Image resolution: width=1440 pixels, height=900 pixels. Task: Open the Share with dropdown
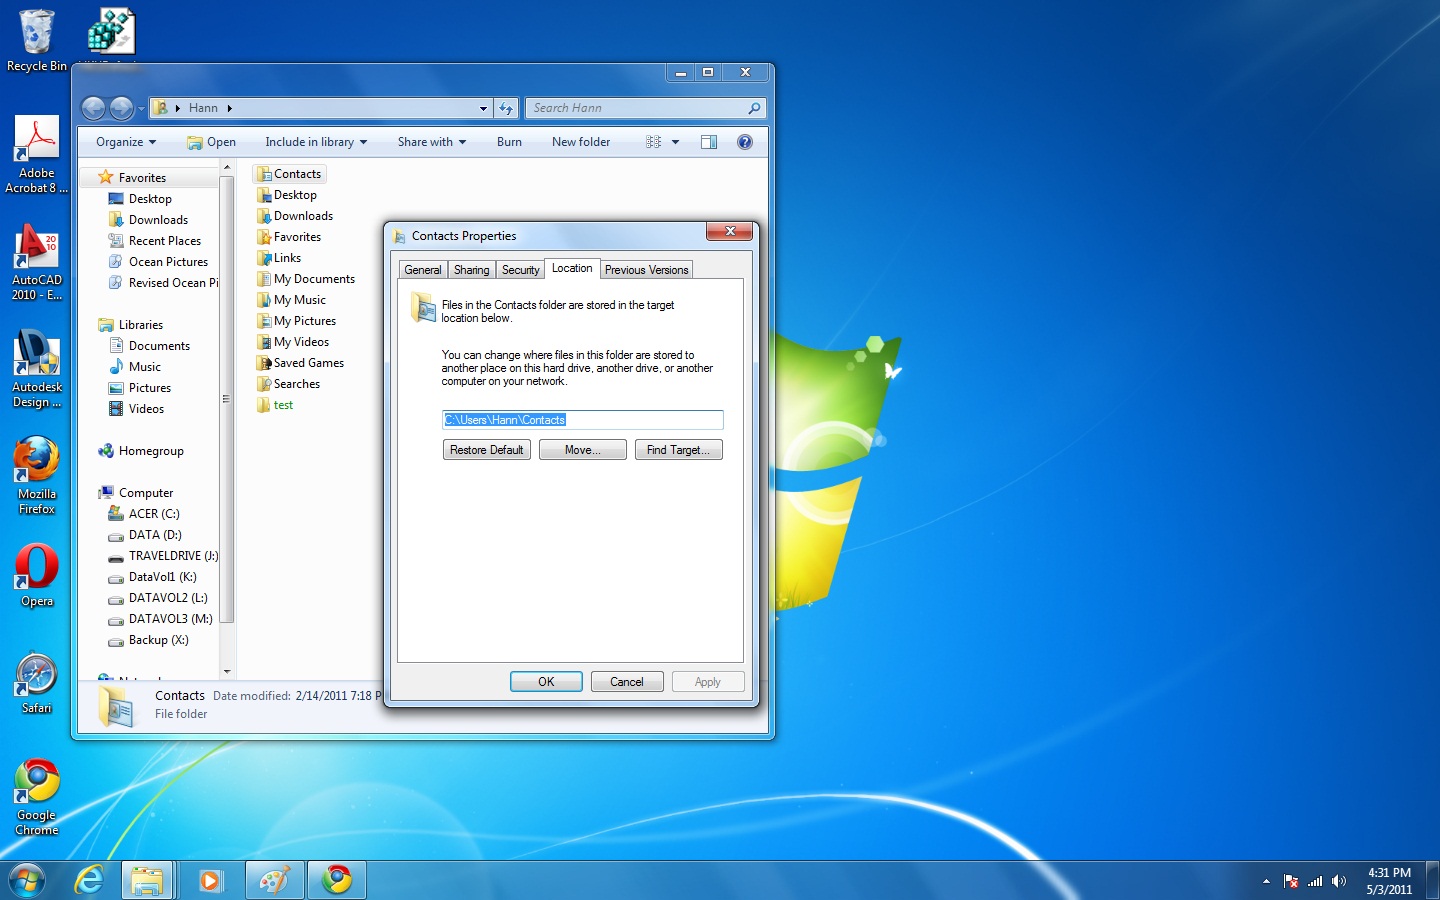432,142
